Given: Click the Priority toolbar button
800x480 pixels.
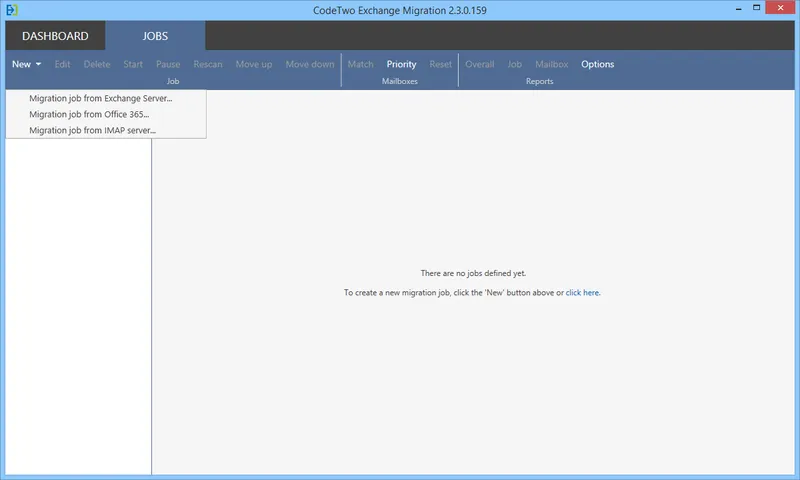Looking at the screenshot, I should pos(401,64).
